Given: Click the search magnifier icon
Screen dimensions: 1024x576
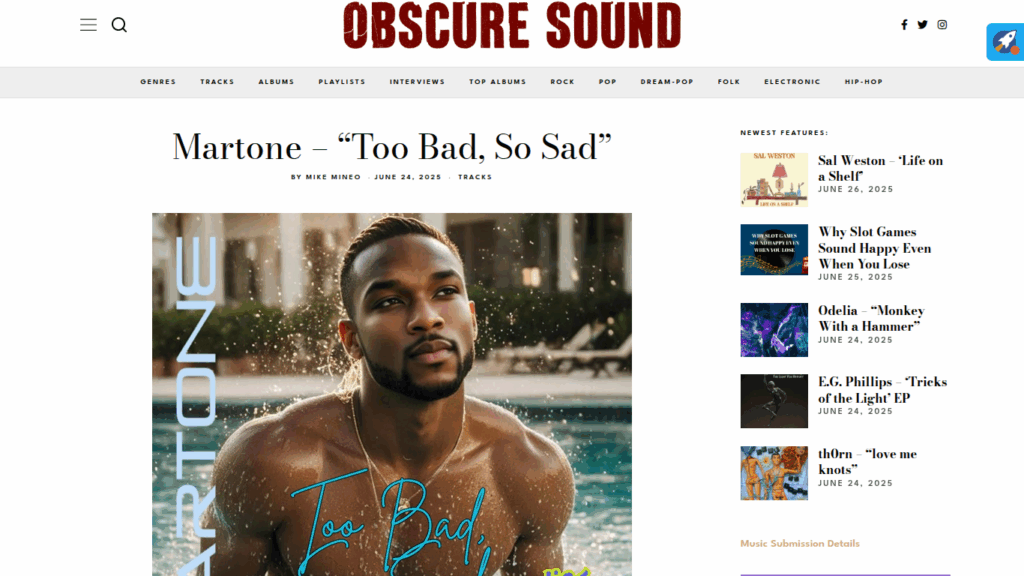Looking at the screenshot, I should tap(119, 25).
